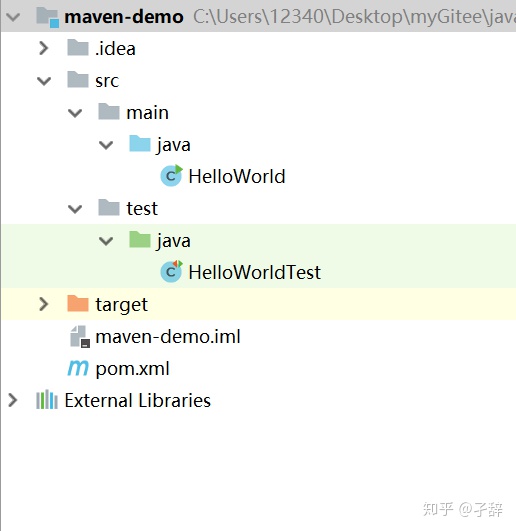Click the Maven pom.xml icon
This screenshot has width=516, height=531.
click(78, 368)
